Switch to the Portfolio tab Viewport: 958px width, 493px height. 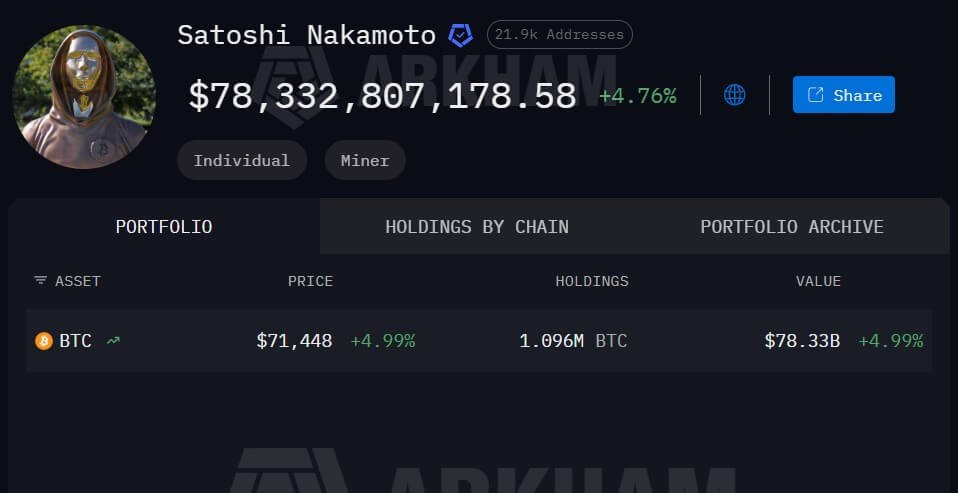(164, 227)
